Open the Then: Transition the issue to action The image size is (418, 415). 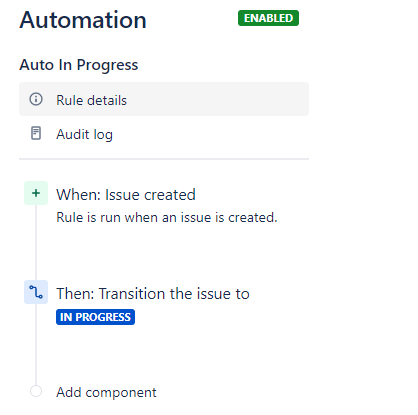point(153,294)
